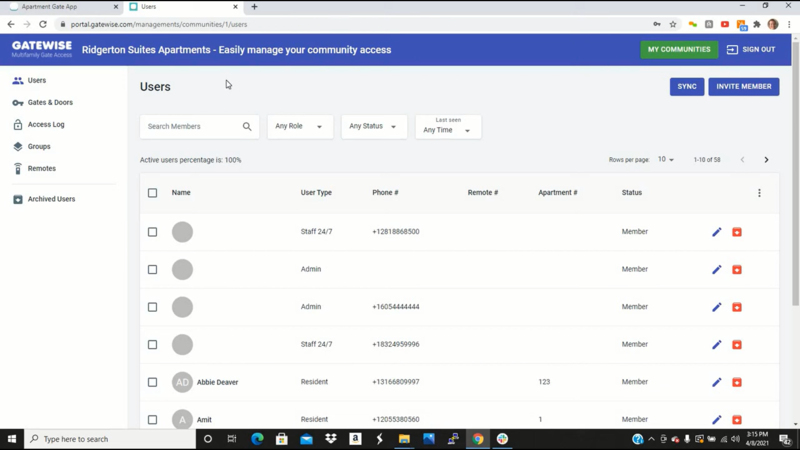800x450 pixels.
Task: Click the Status column header
Action: click(632, 193)
